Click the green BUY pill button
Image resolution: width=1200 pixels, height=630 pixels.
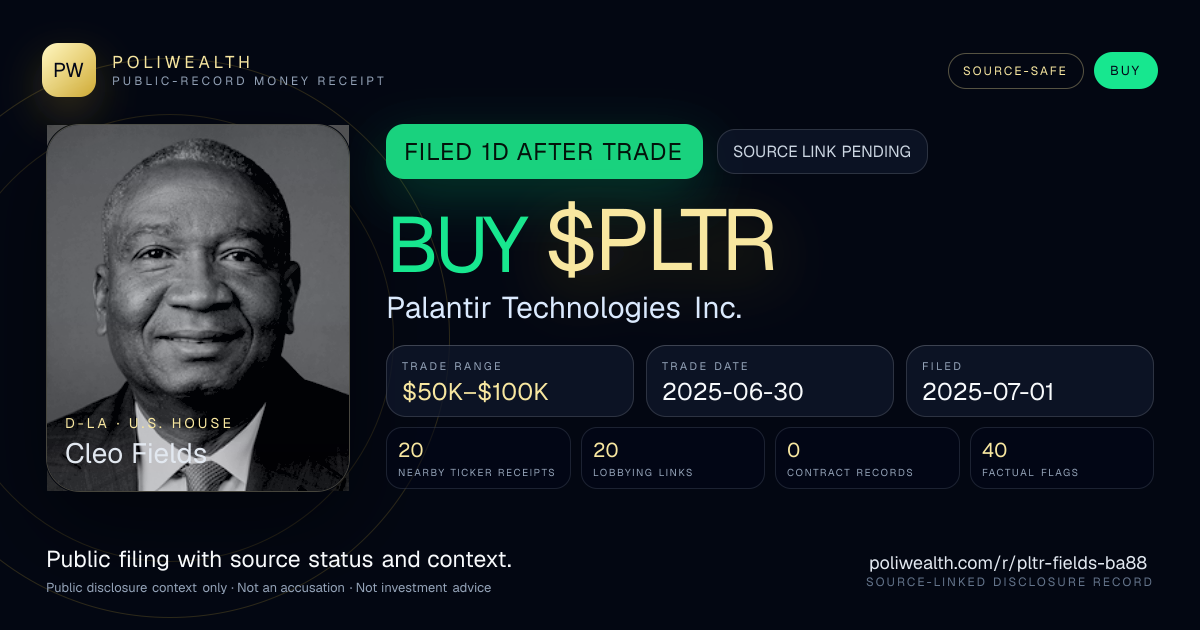pyautogui.click(x=1125, y=71)
